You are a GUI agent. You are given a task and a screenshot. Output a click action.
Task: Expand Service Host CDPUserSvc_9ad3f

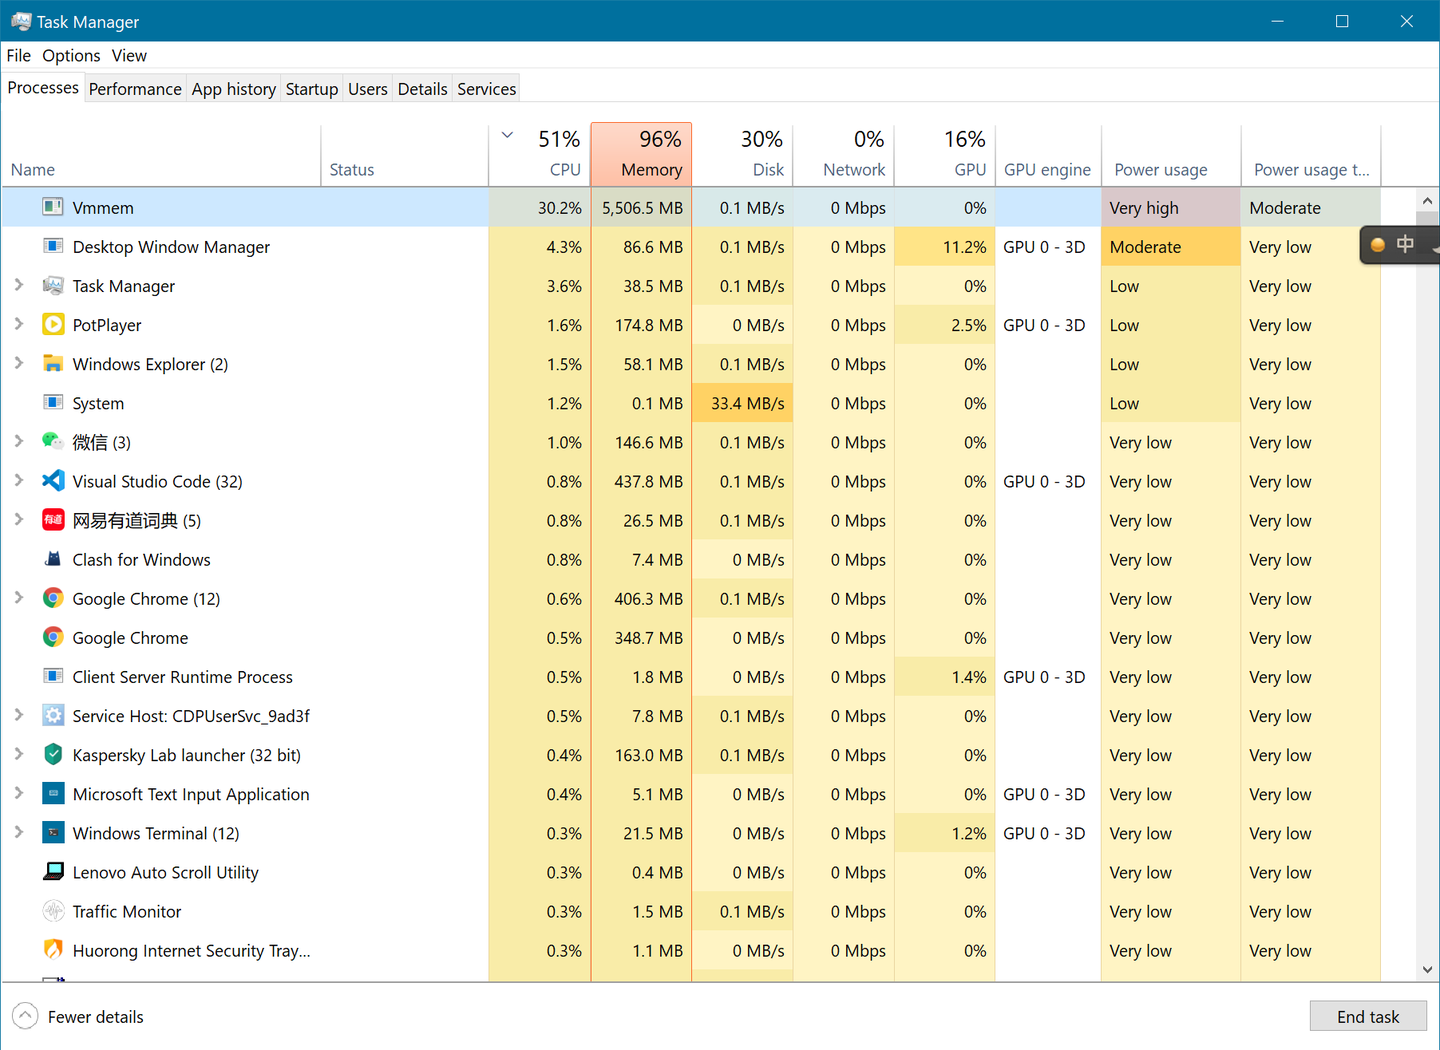point(18,715)
